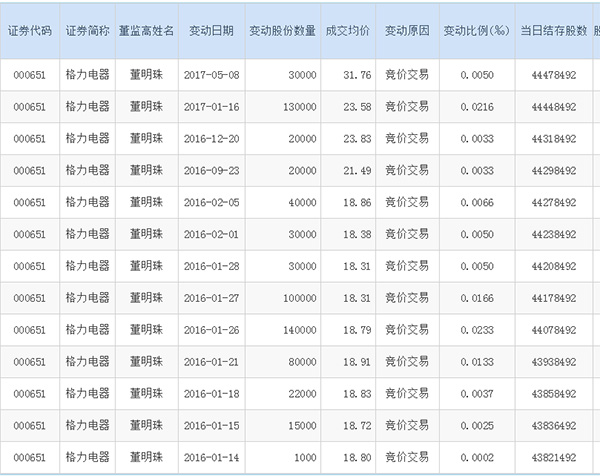Click the date cell 2016-01-14
600x476 pixels.
pos(211,457)
